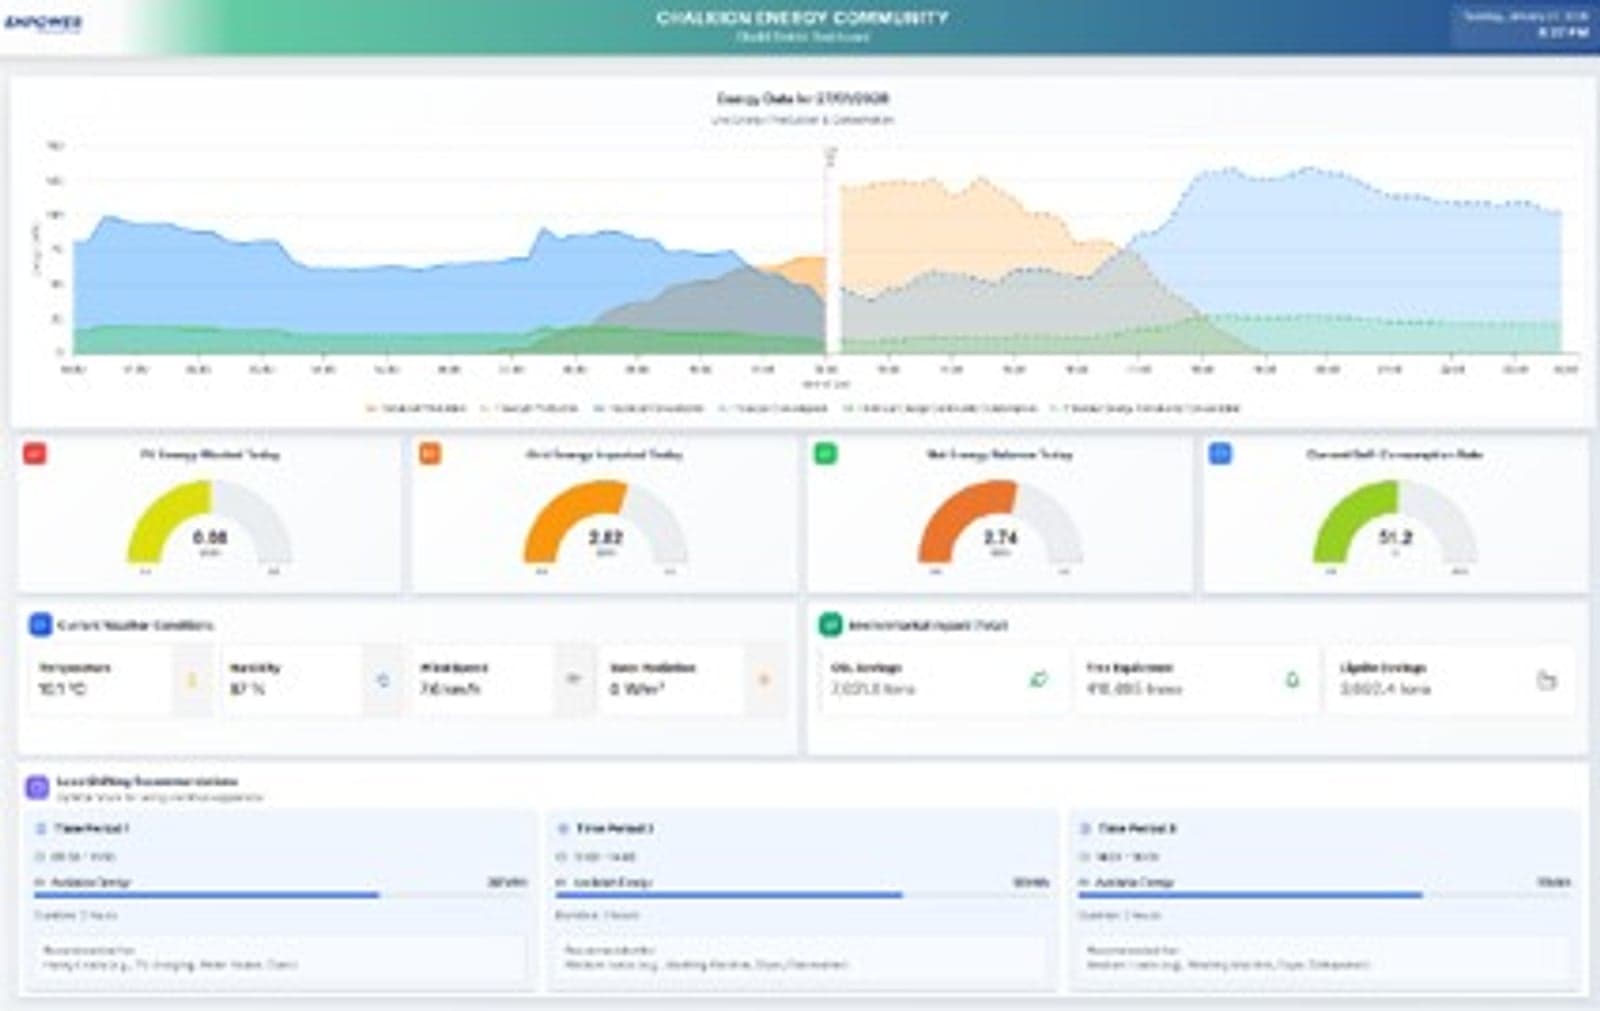Click the EMPOWER logo in the header

tap(43, 22)
